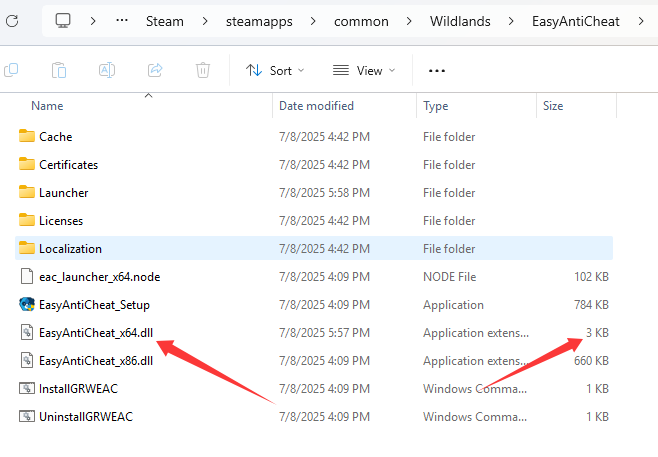Select the Licenses folder name
Viewport: 658px width, 457px height.
click(61, 221)
